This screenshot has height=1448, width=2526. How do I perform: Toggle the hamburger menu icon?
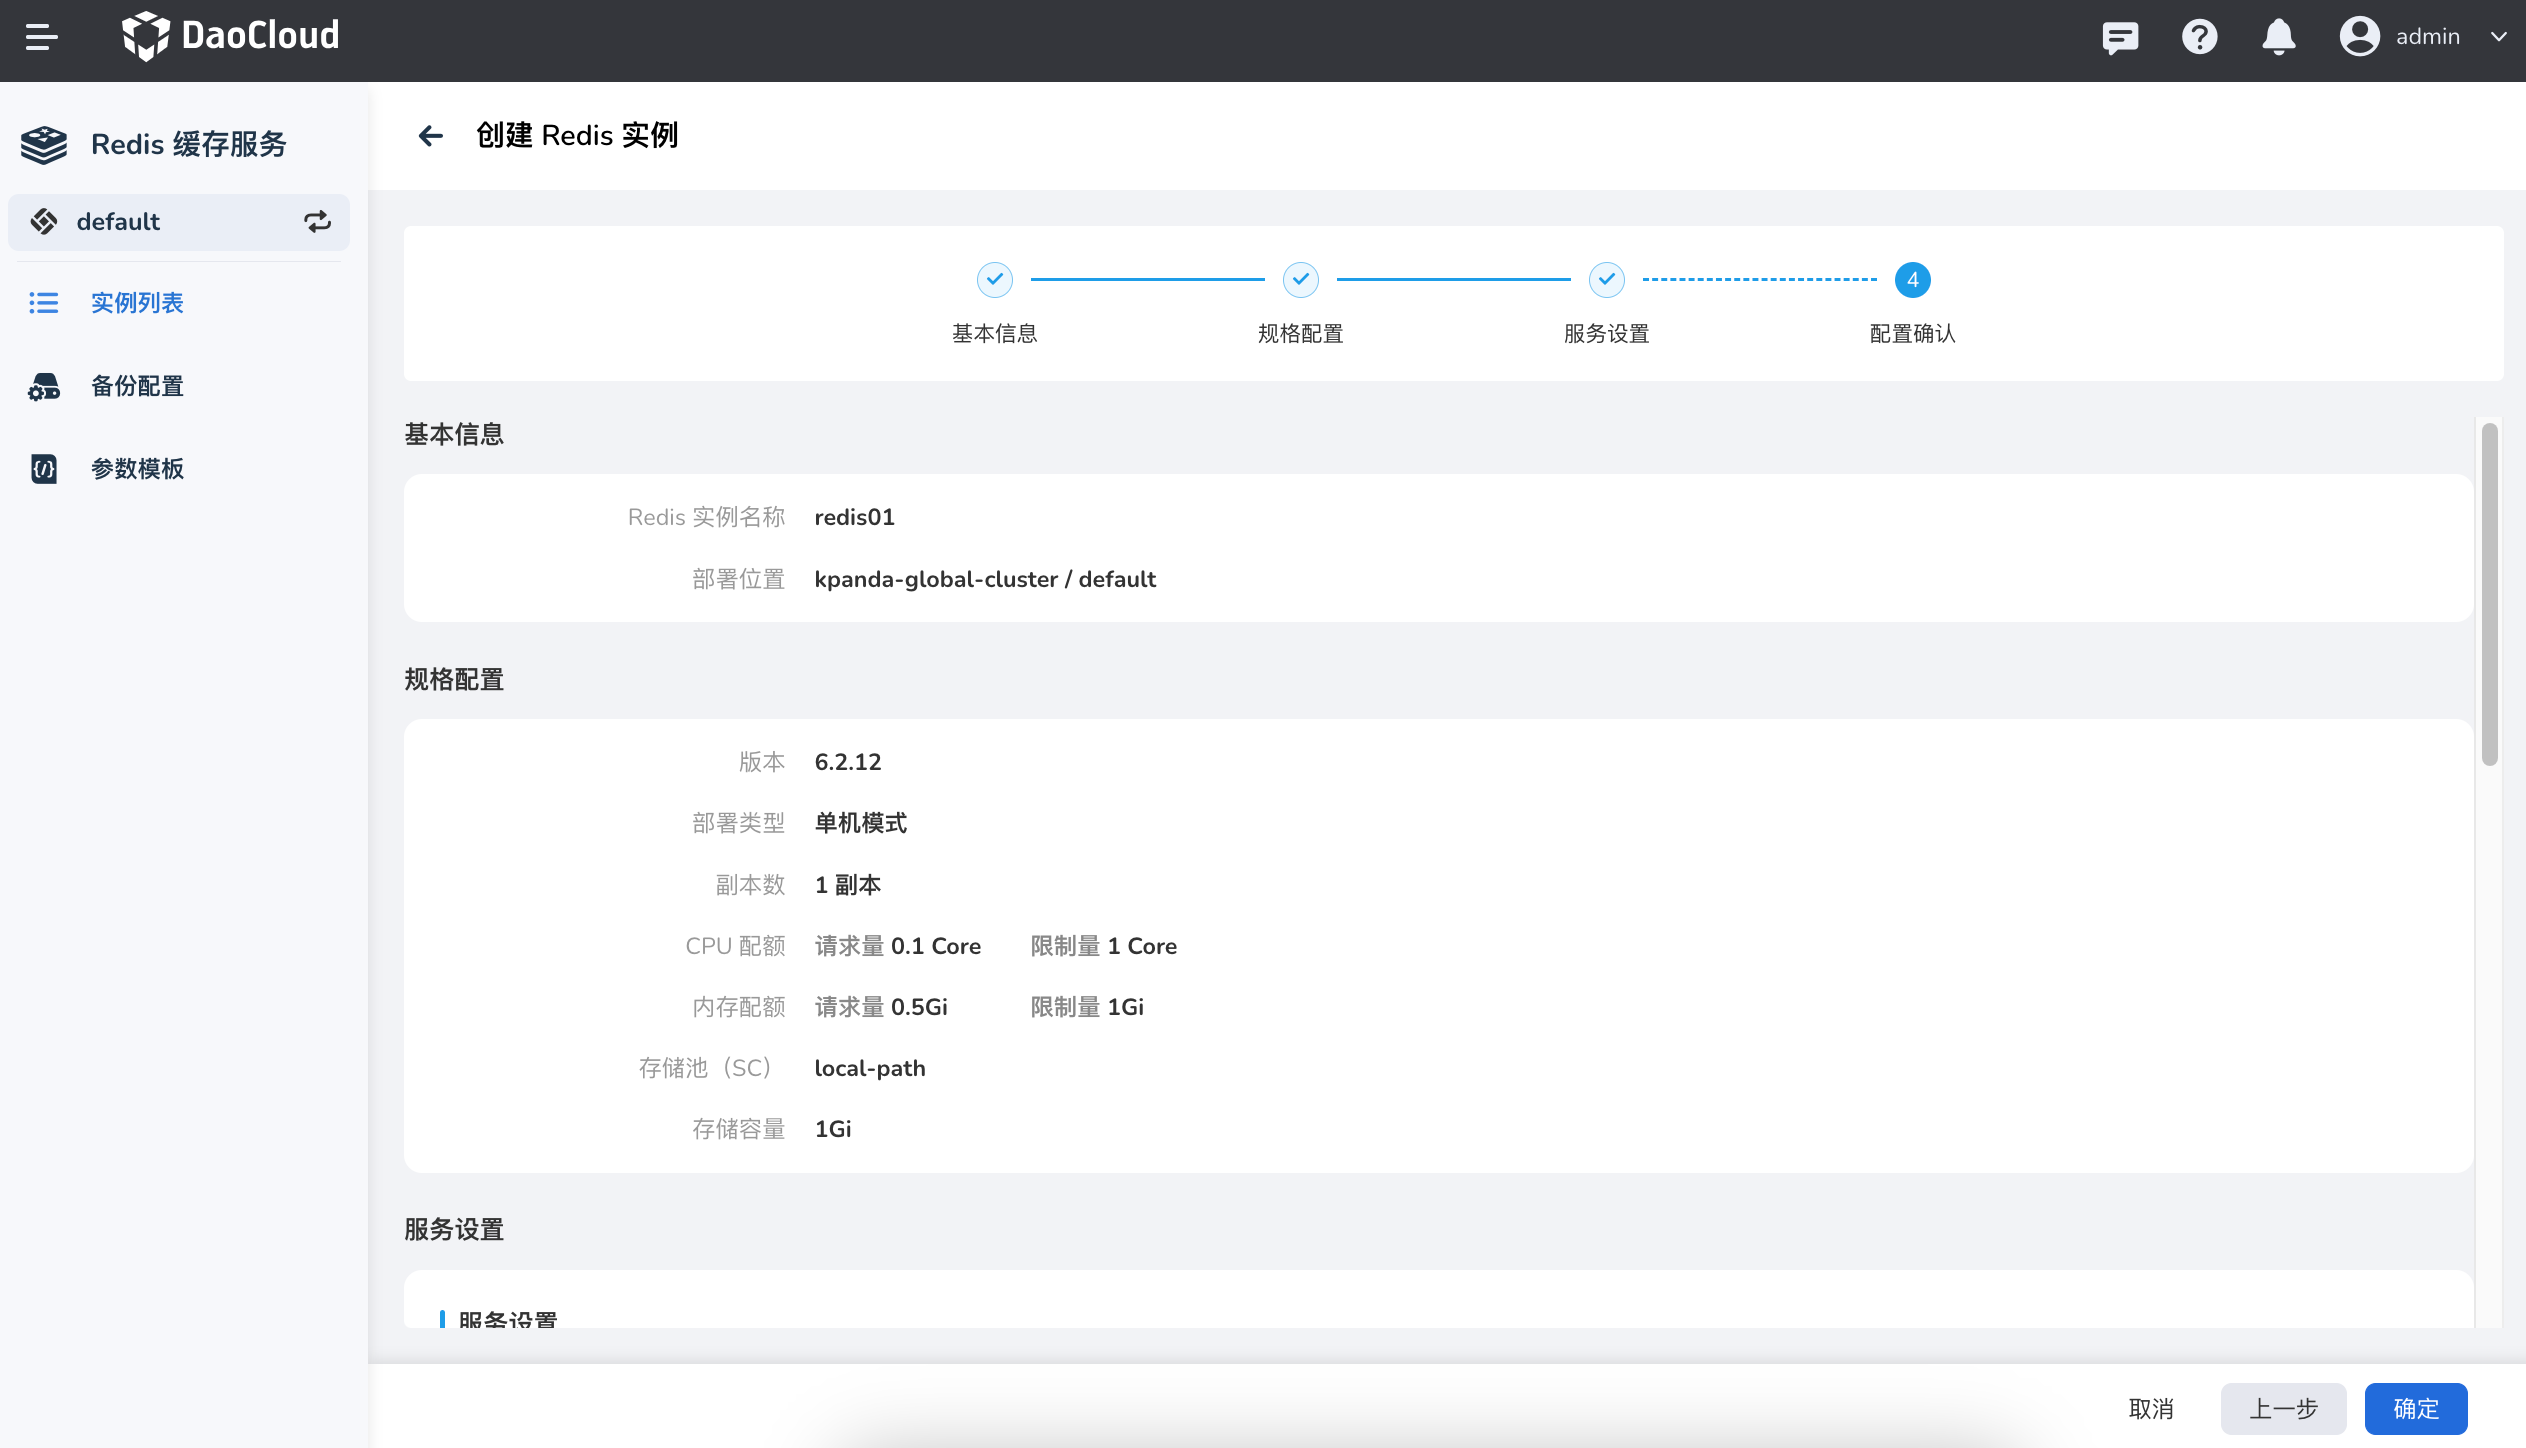[41, 37]
